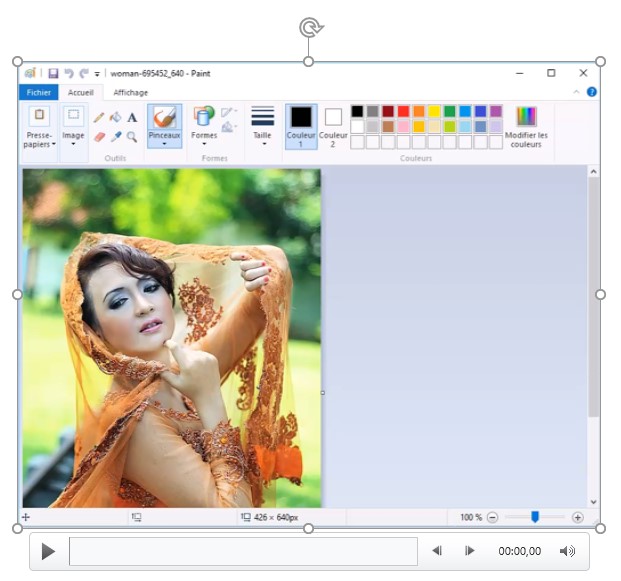Select the Fill bucket tool
The width and height of the screenshot is (621, 581).
[115, 118]
